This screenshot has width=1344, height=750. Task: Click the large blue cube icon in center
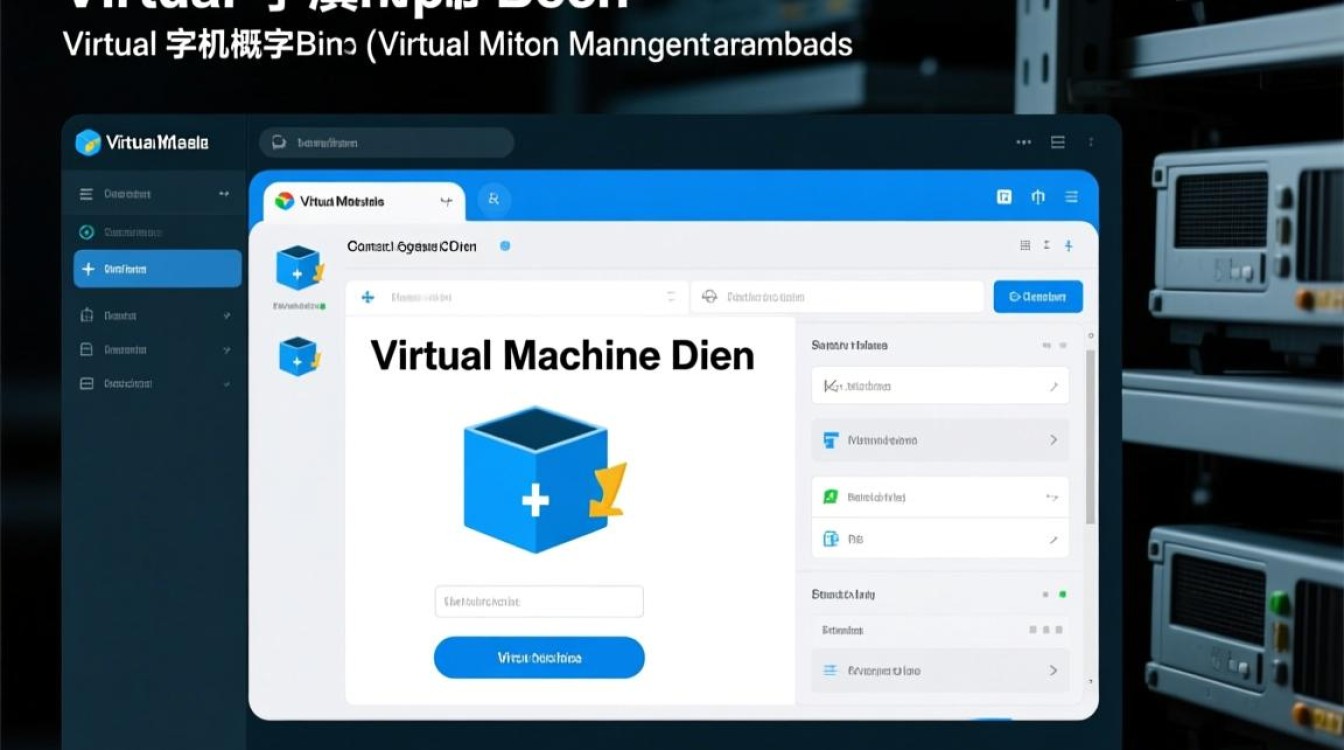click(538, 479)
